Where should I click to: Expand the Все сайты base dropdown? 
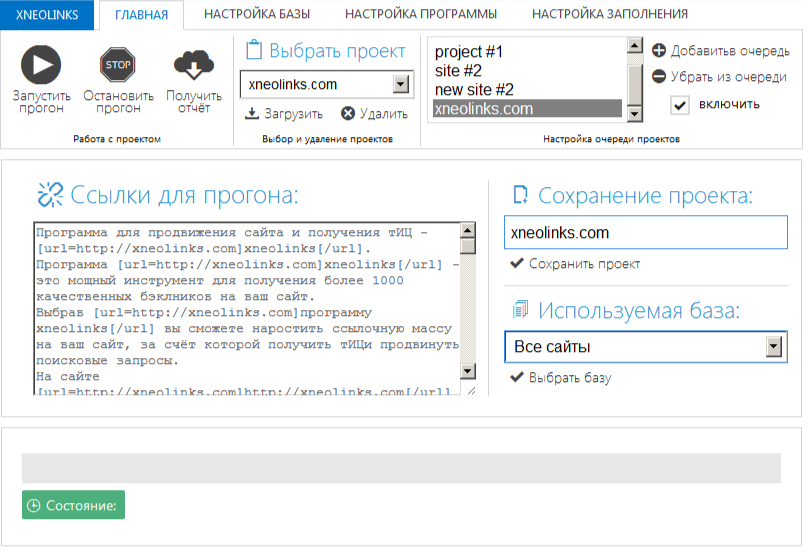tap(773, 347)
